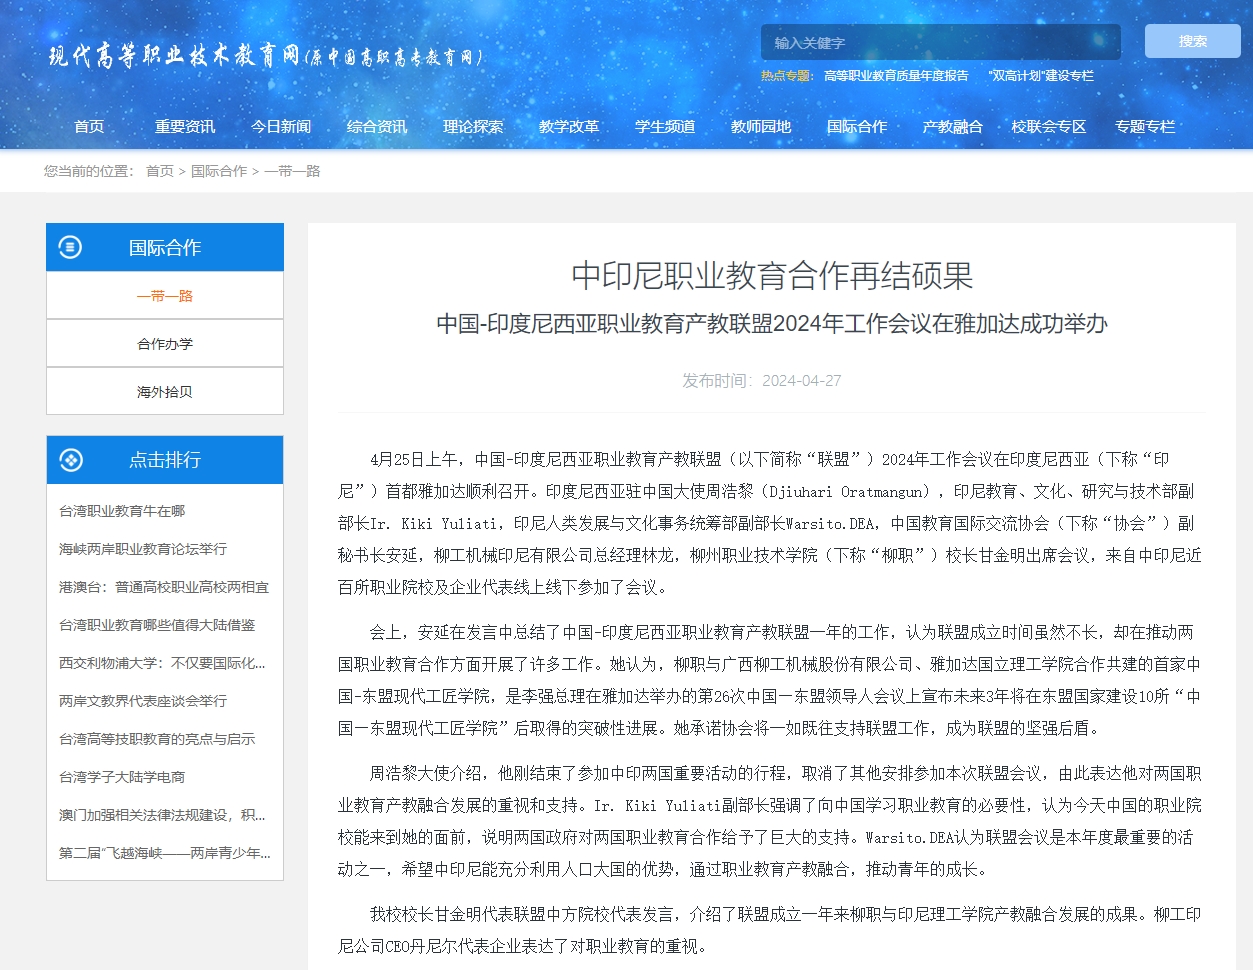
Task: Go to 今日新闻 in the navigation bar
Action: [x=281, y=127]
